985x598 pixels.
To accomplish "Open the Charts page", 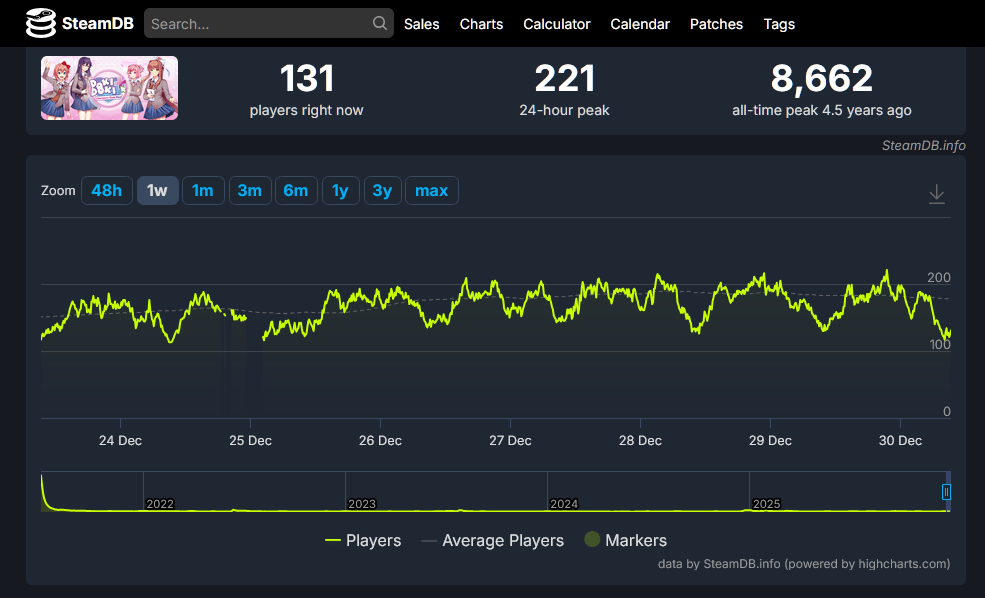I will point(481,24).
